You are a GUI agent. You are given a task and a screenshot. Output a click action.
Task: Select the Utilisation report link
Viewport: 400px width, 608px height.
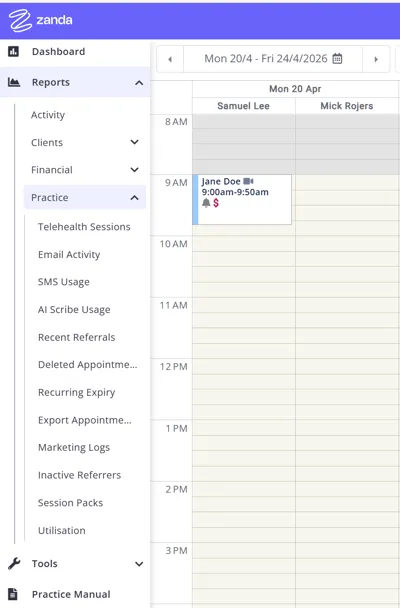click(62, 530)
